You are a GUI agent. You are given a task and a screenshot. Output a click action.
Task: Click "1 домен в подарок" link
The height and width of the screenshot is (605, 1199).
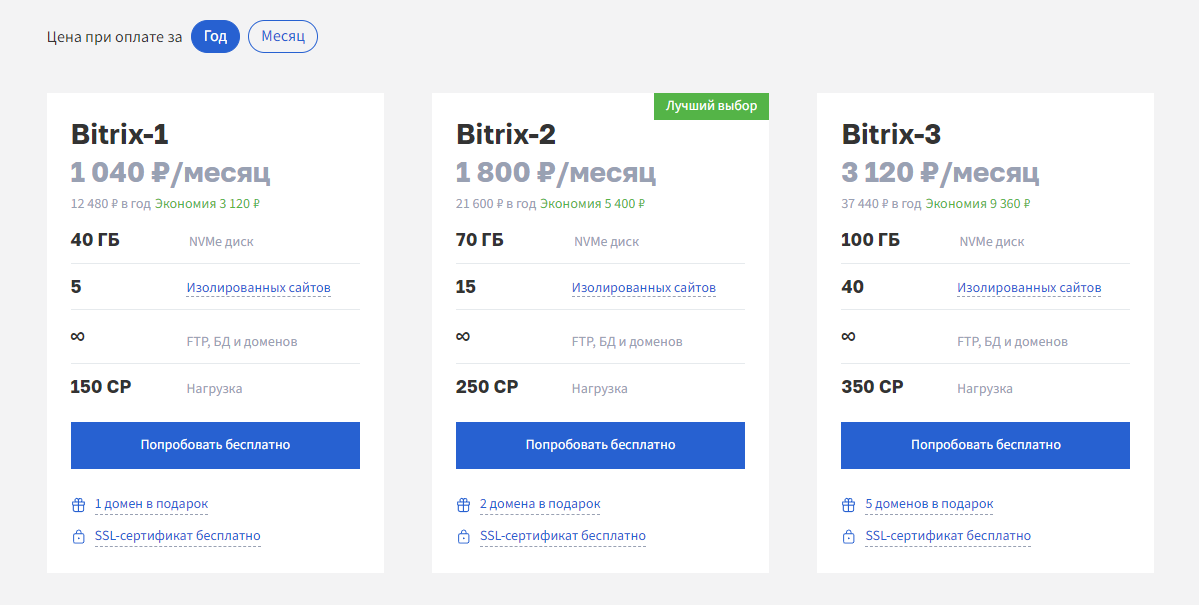tap(151, 504)
